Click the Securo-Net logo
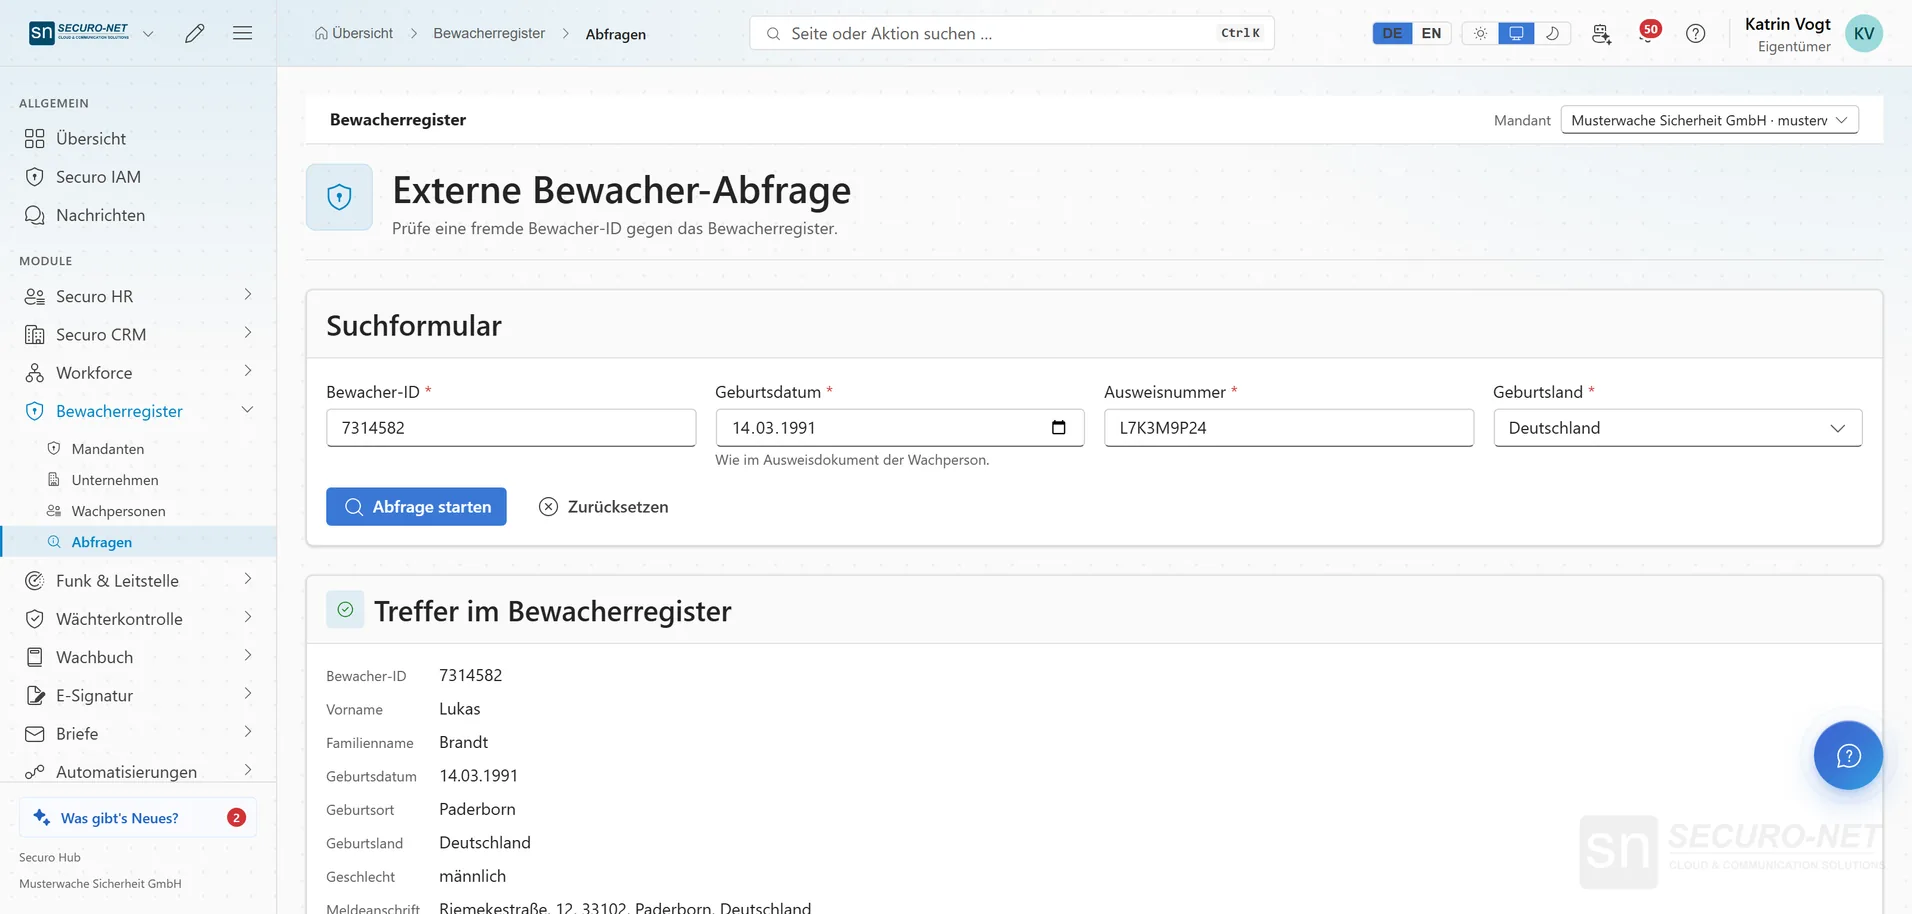This screenshot has width=1912, height=914. [79, 33]
